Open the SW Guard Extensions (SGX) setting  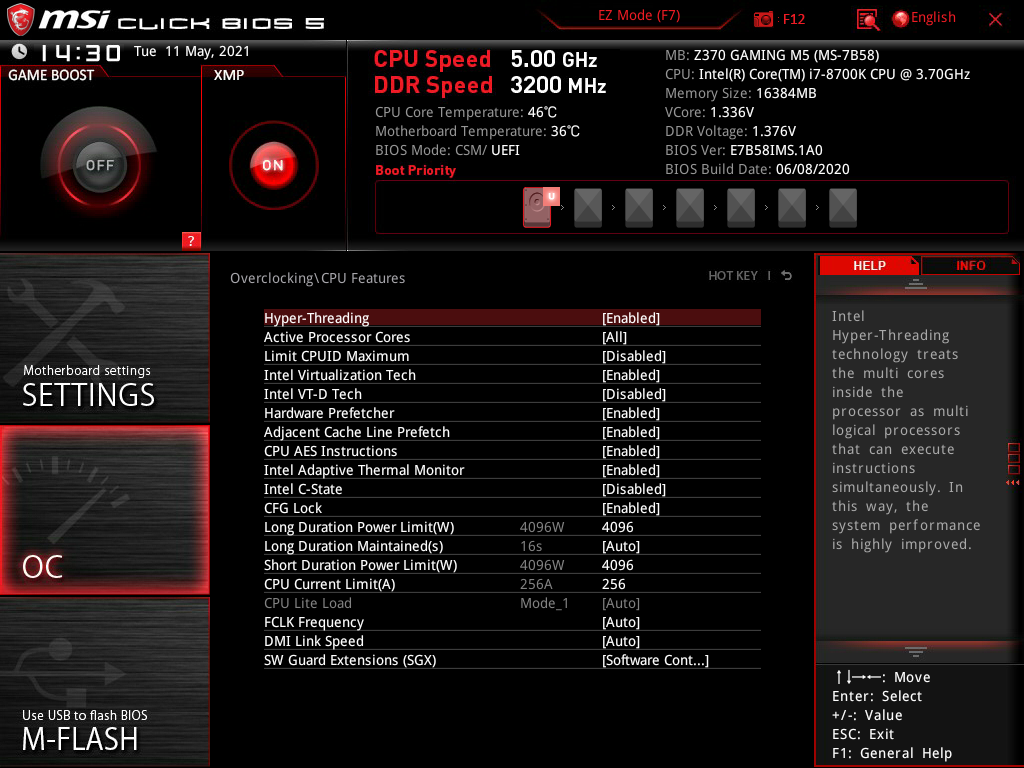[512, 660]
